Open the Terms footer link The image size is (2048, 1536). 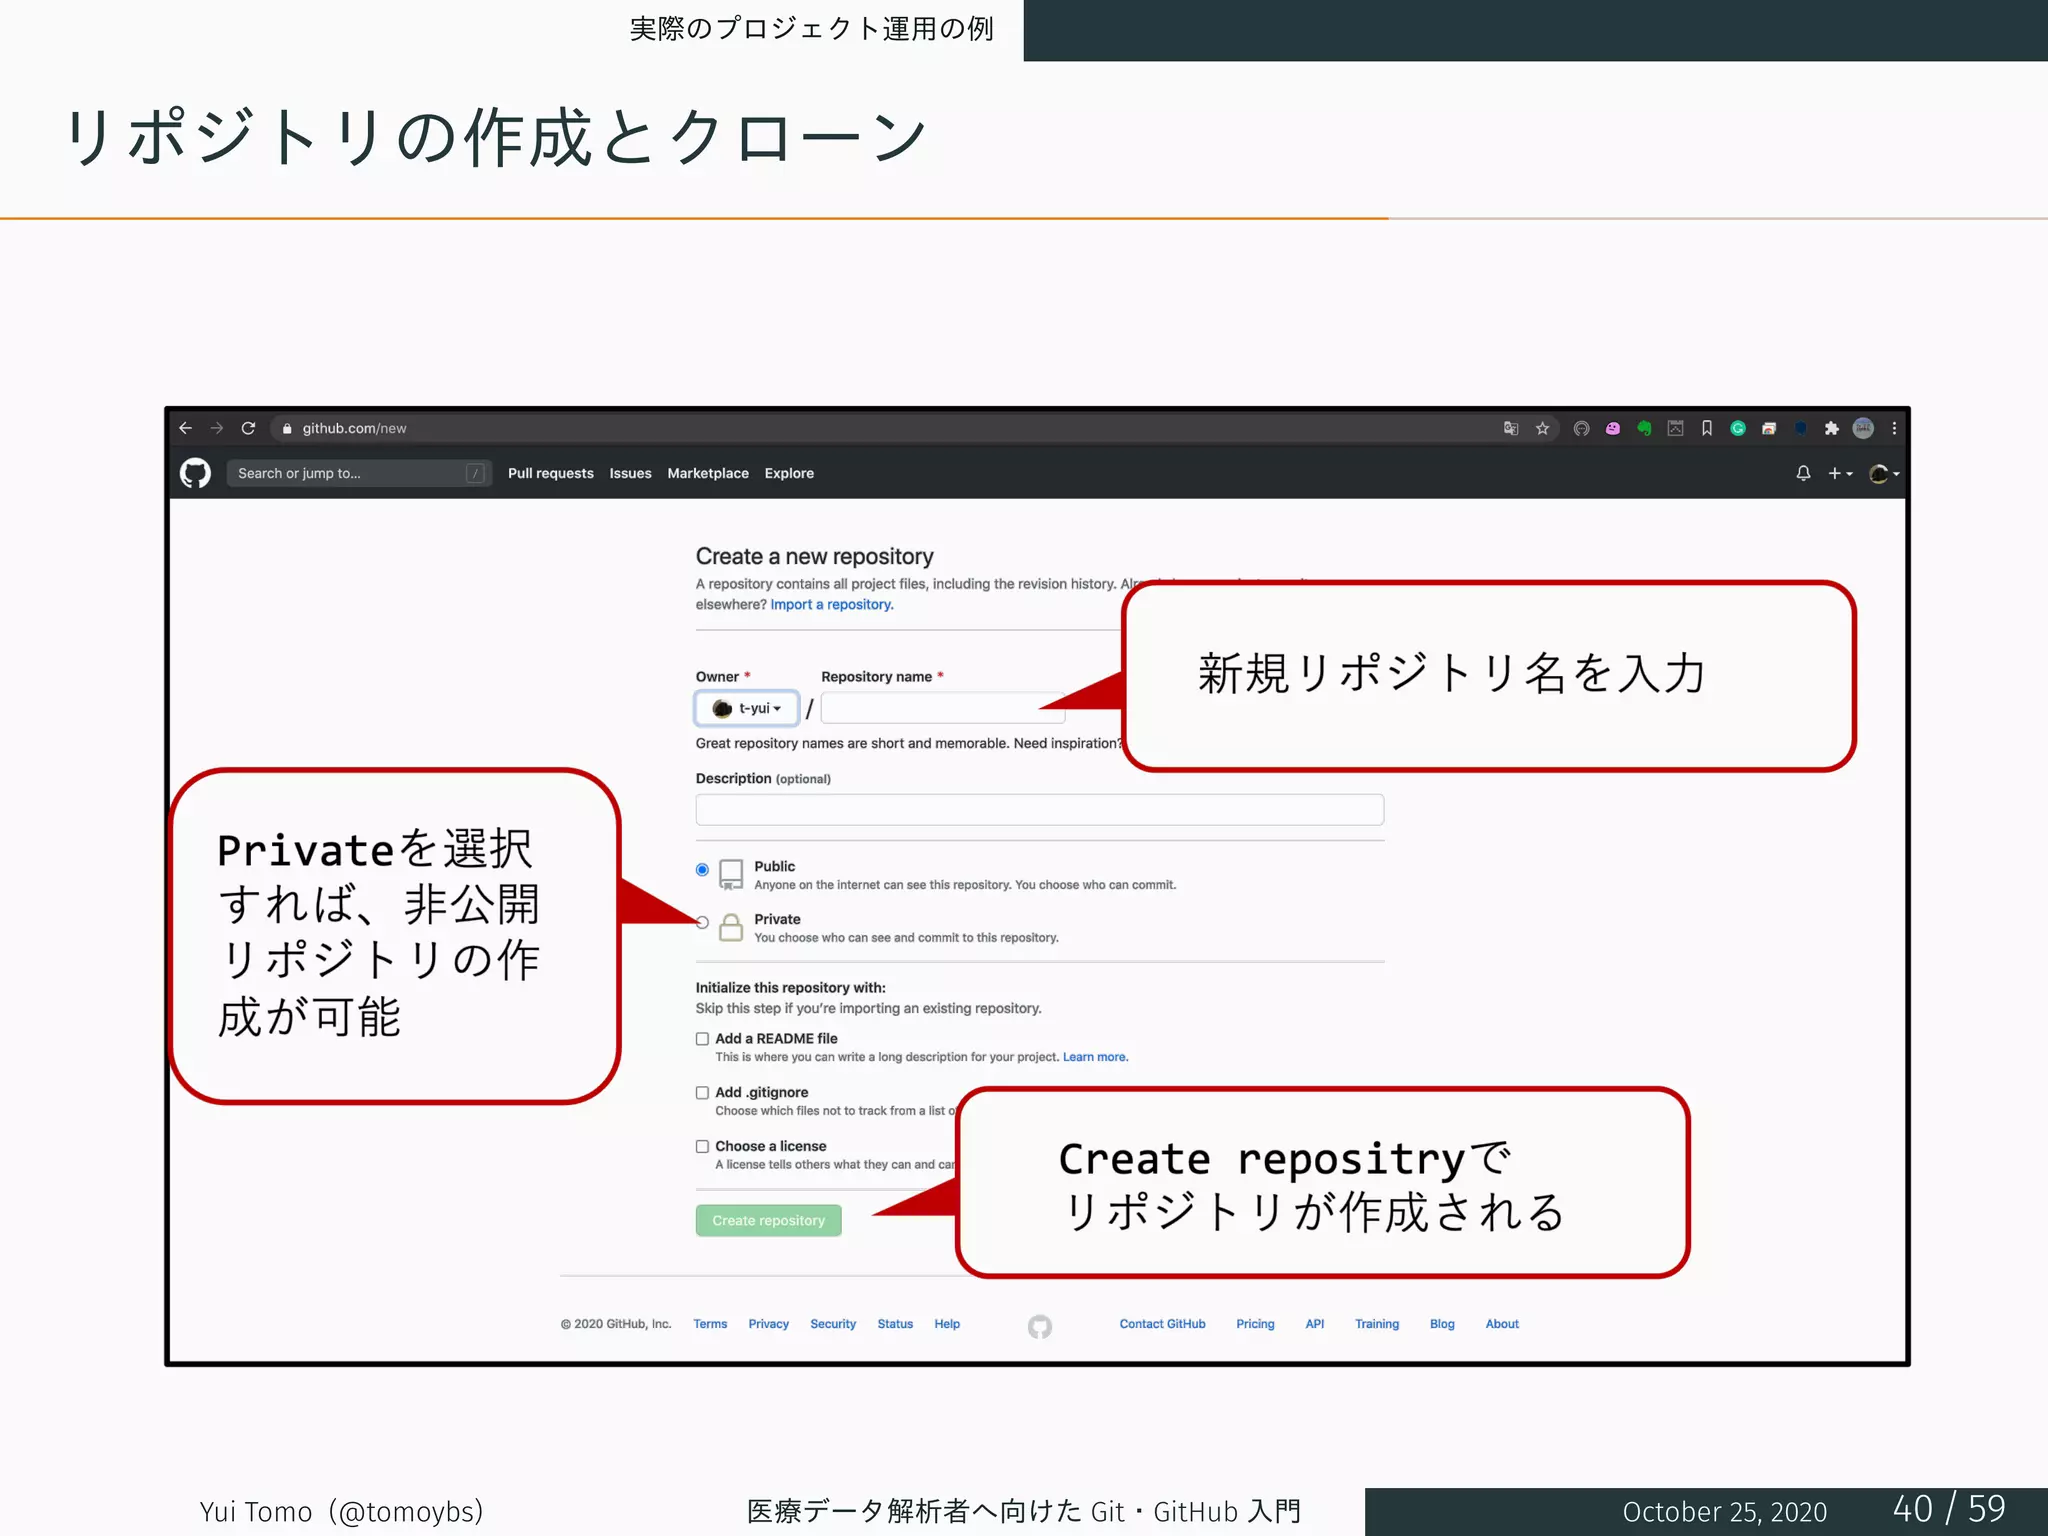pyautogui.click(x=710, y=1324)
